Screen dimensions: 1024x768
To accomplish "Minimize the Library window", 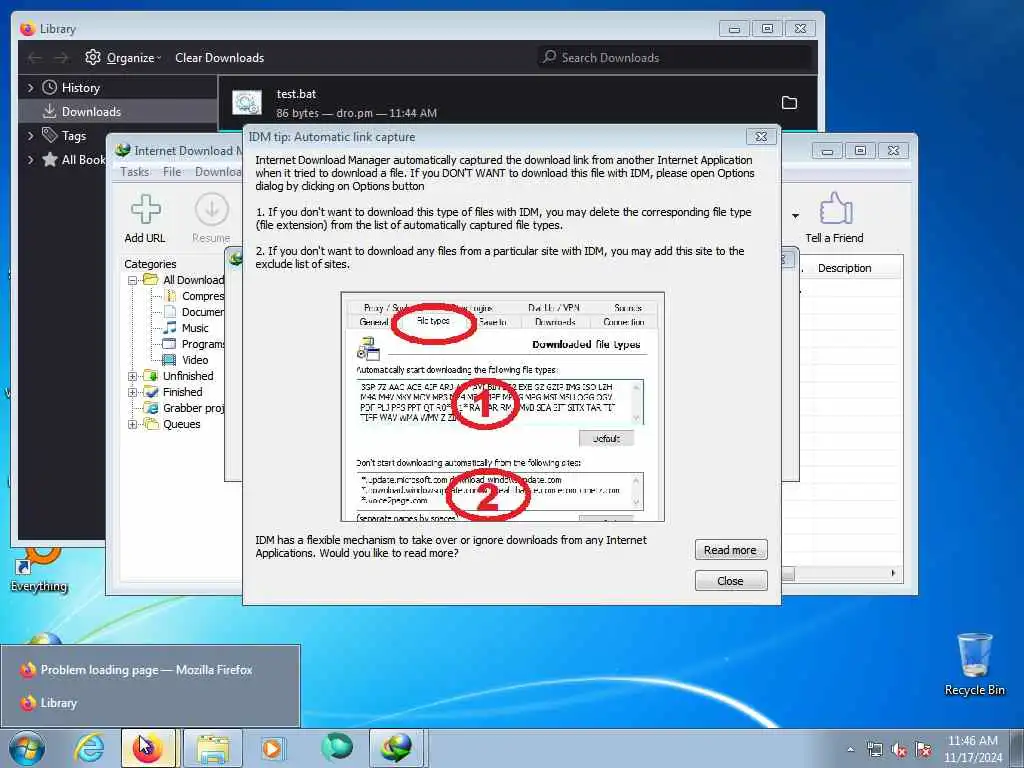I will point(734,29).
